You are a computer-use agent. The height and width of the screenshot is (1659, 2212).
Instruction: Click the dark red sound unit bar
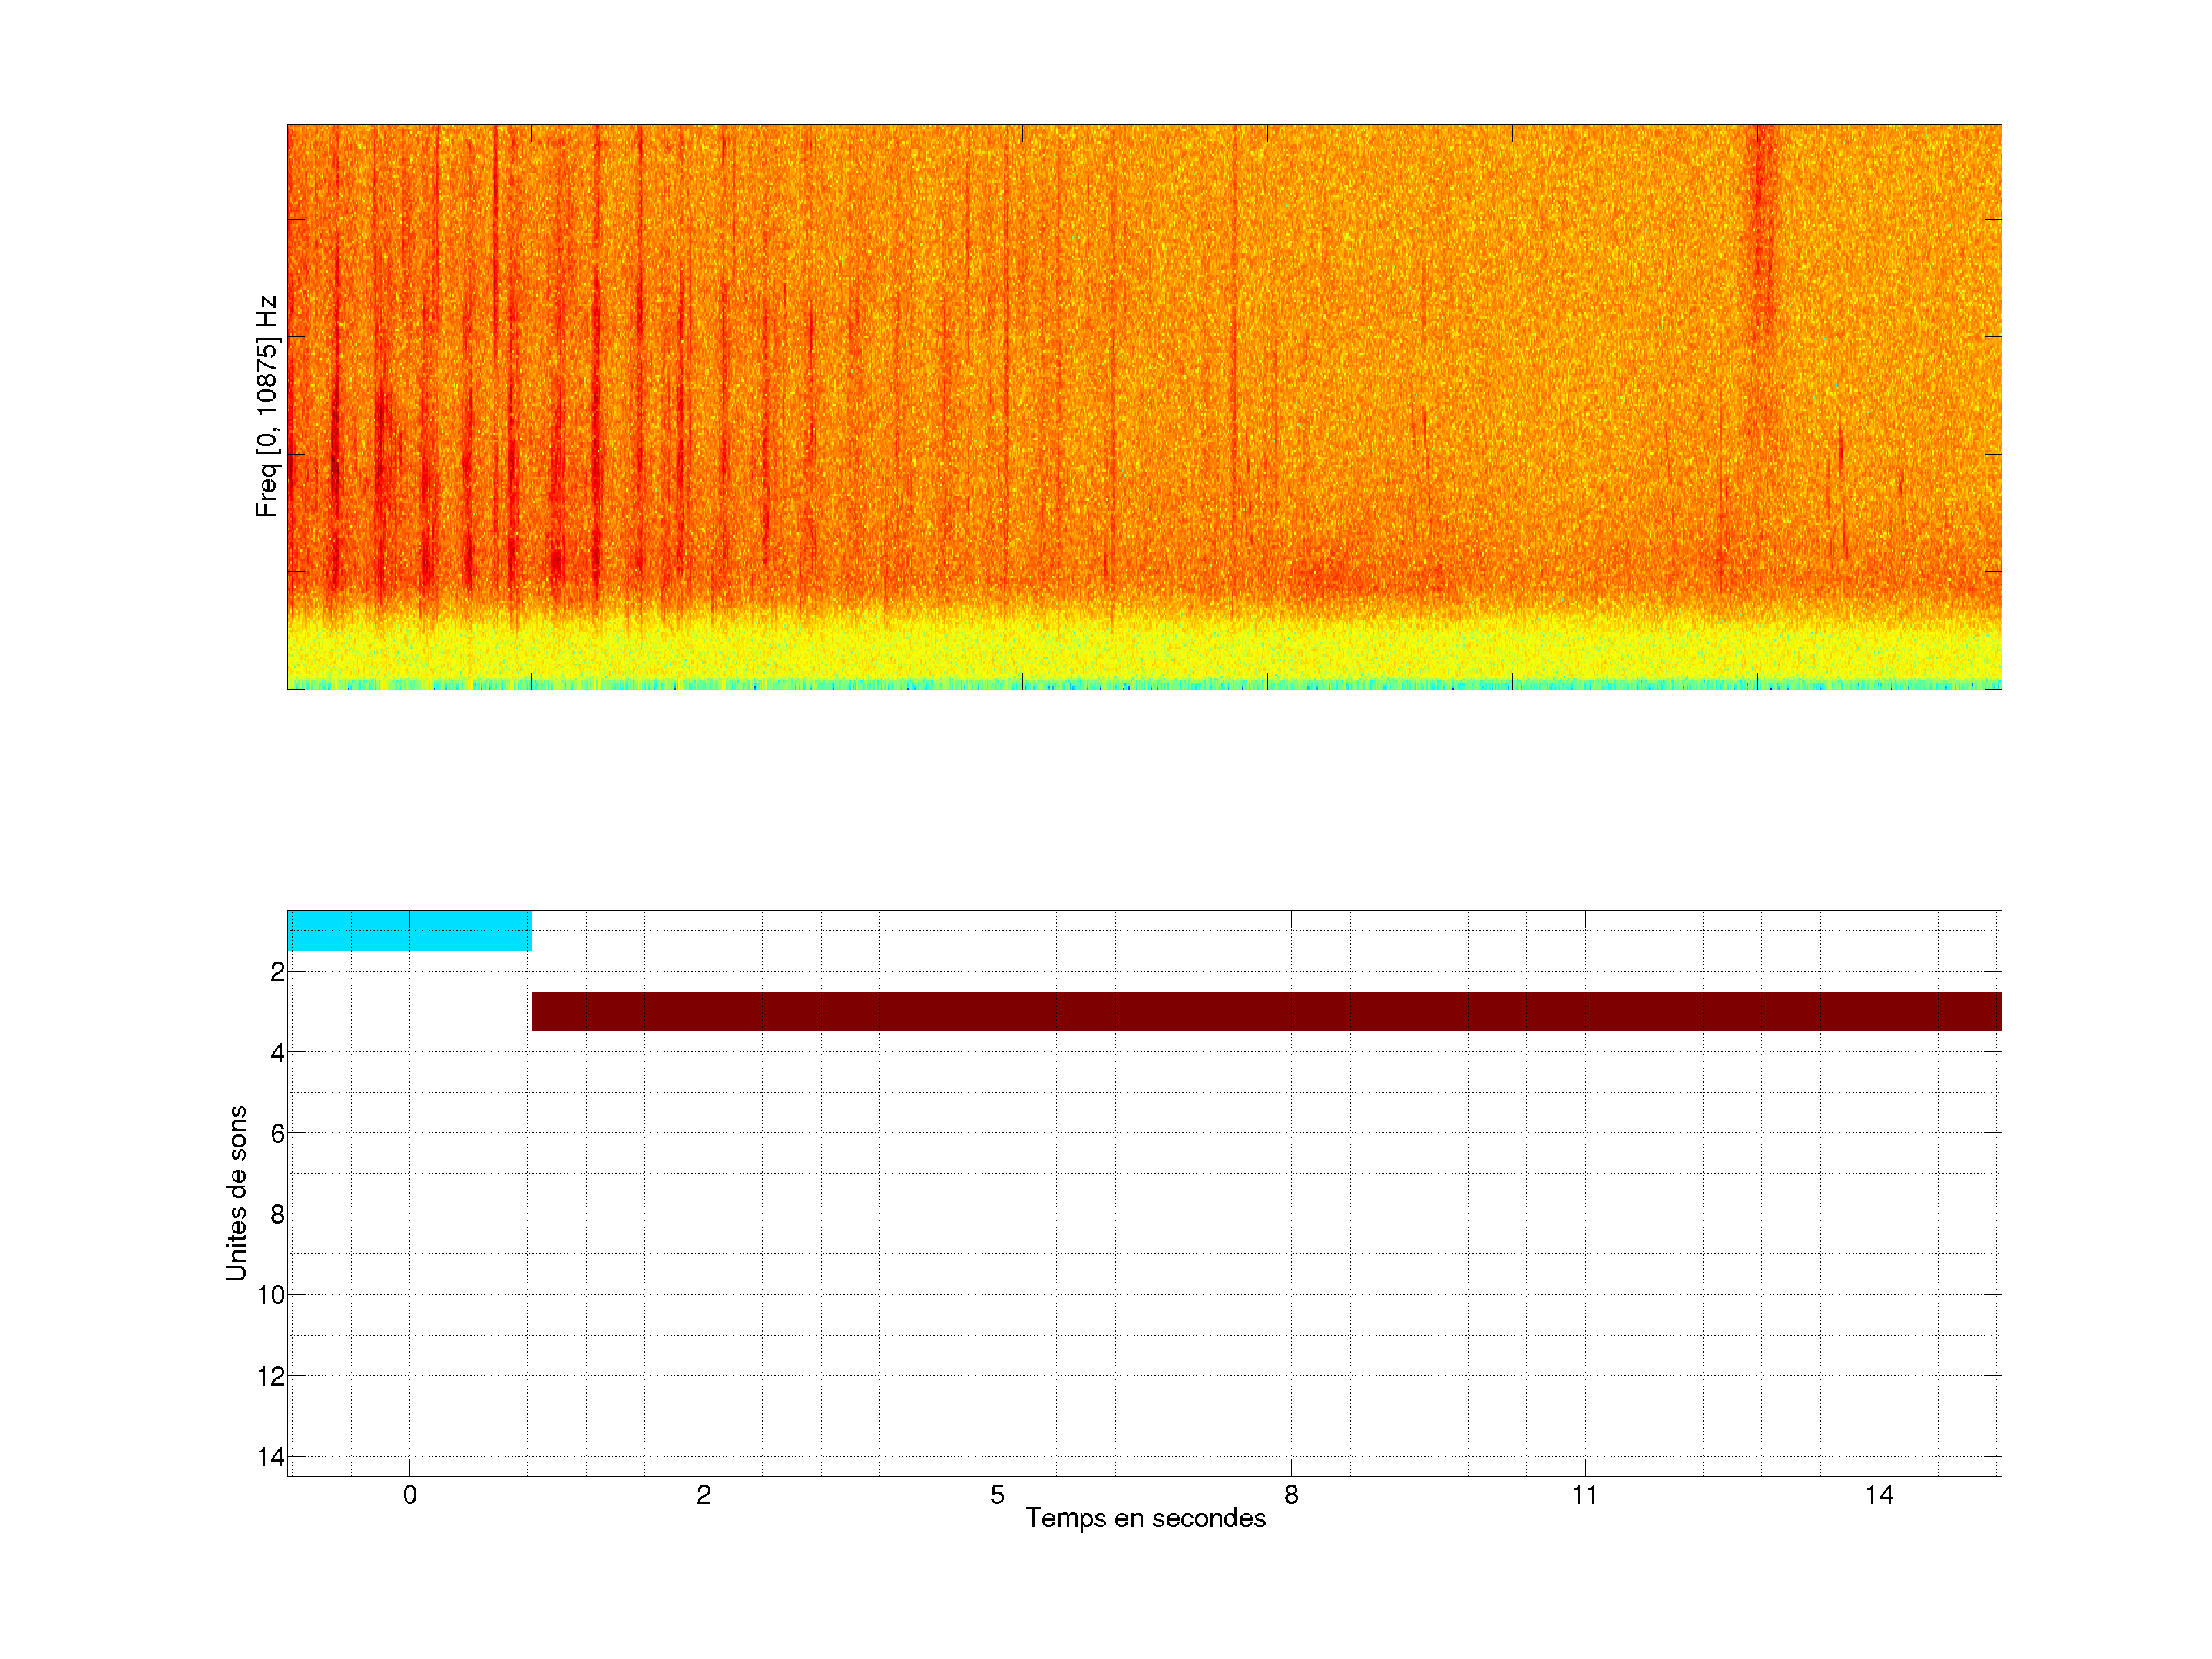click(1266, 1011)
